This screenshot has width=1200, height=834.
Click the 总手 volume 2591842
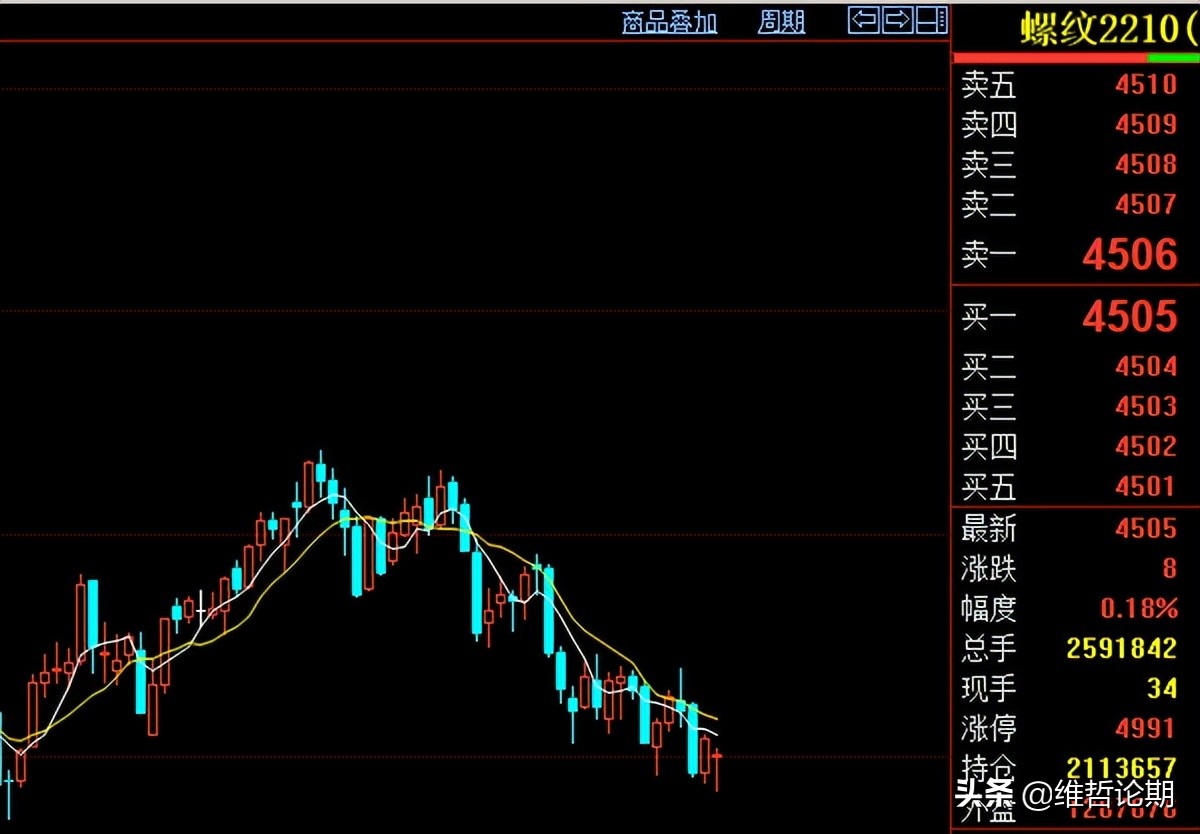(1121, 648)
